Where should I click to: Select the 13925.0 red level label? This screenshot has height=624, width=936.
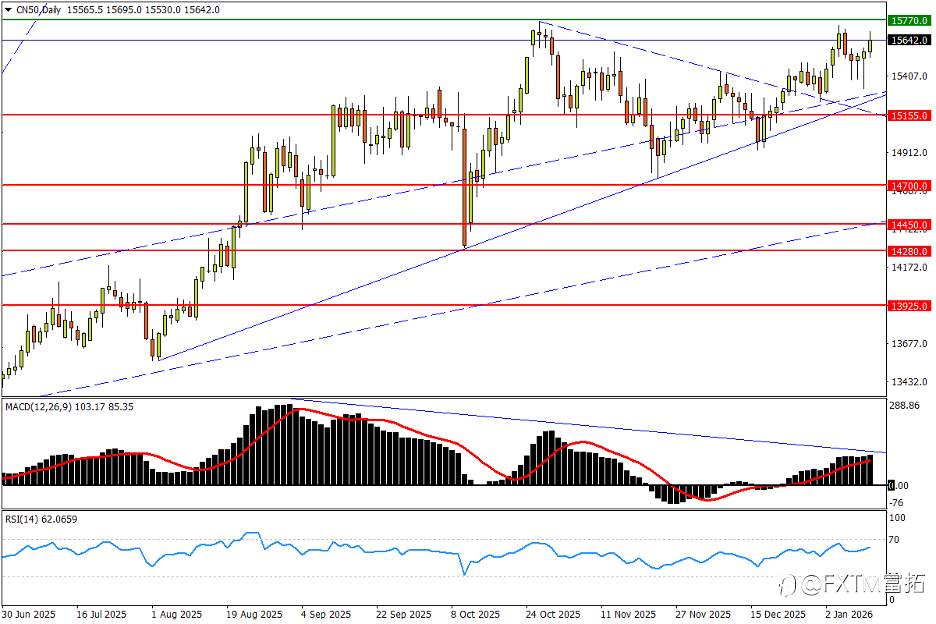point(909,306)
